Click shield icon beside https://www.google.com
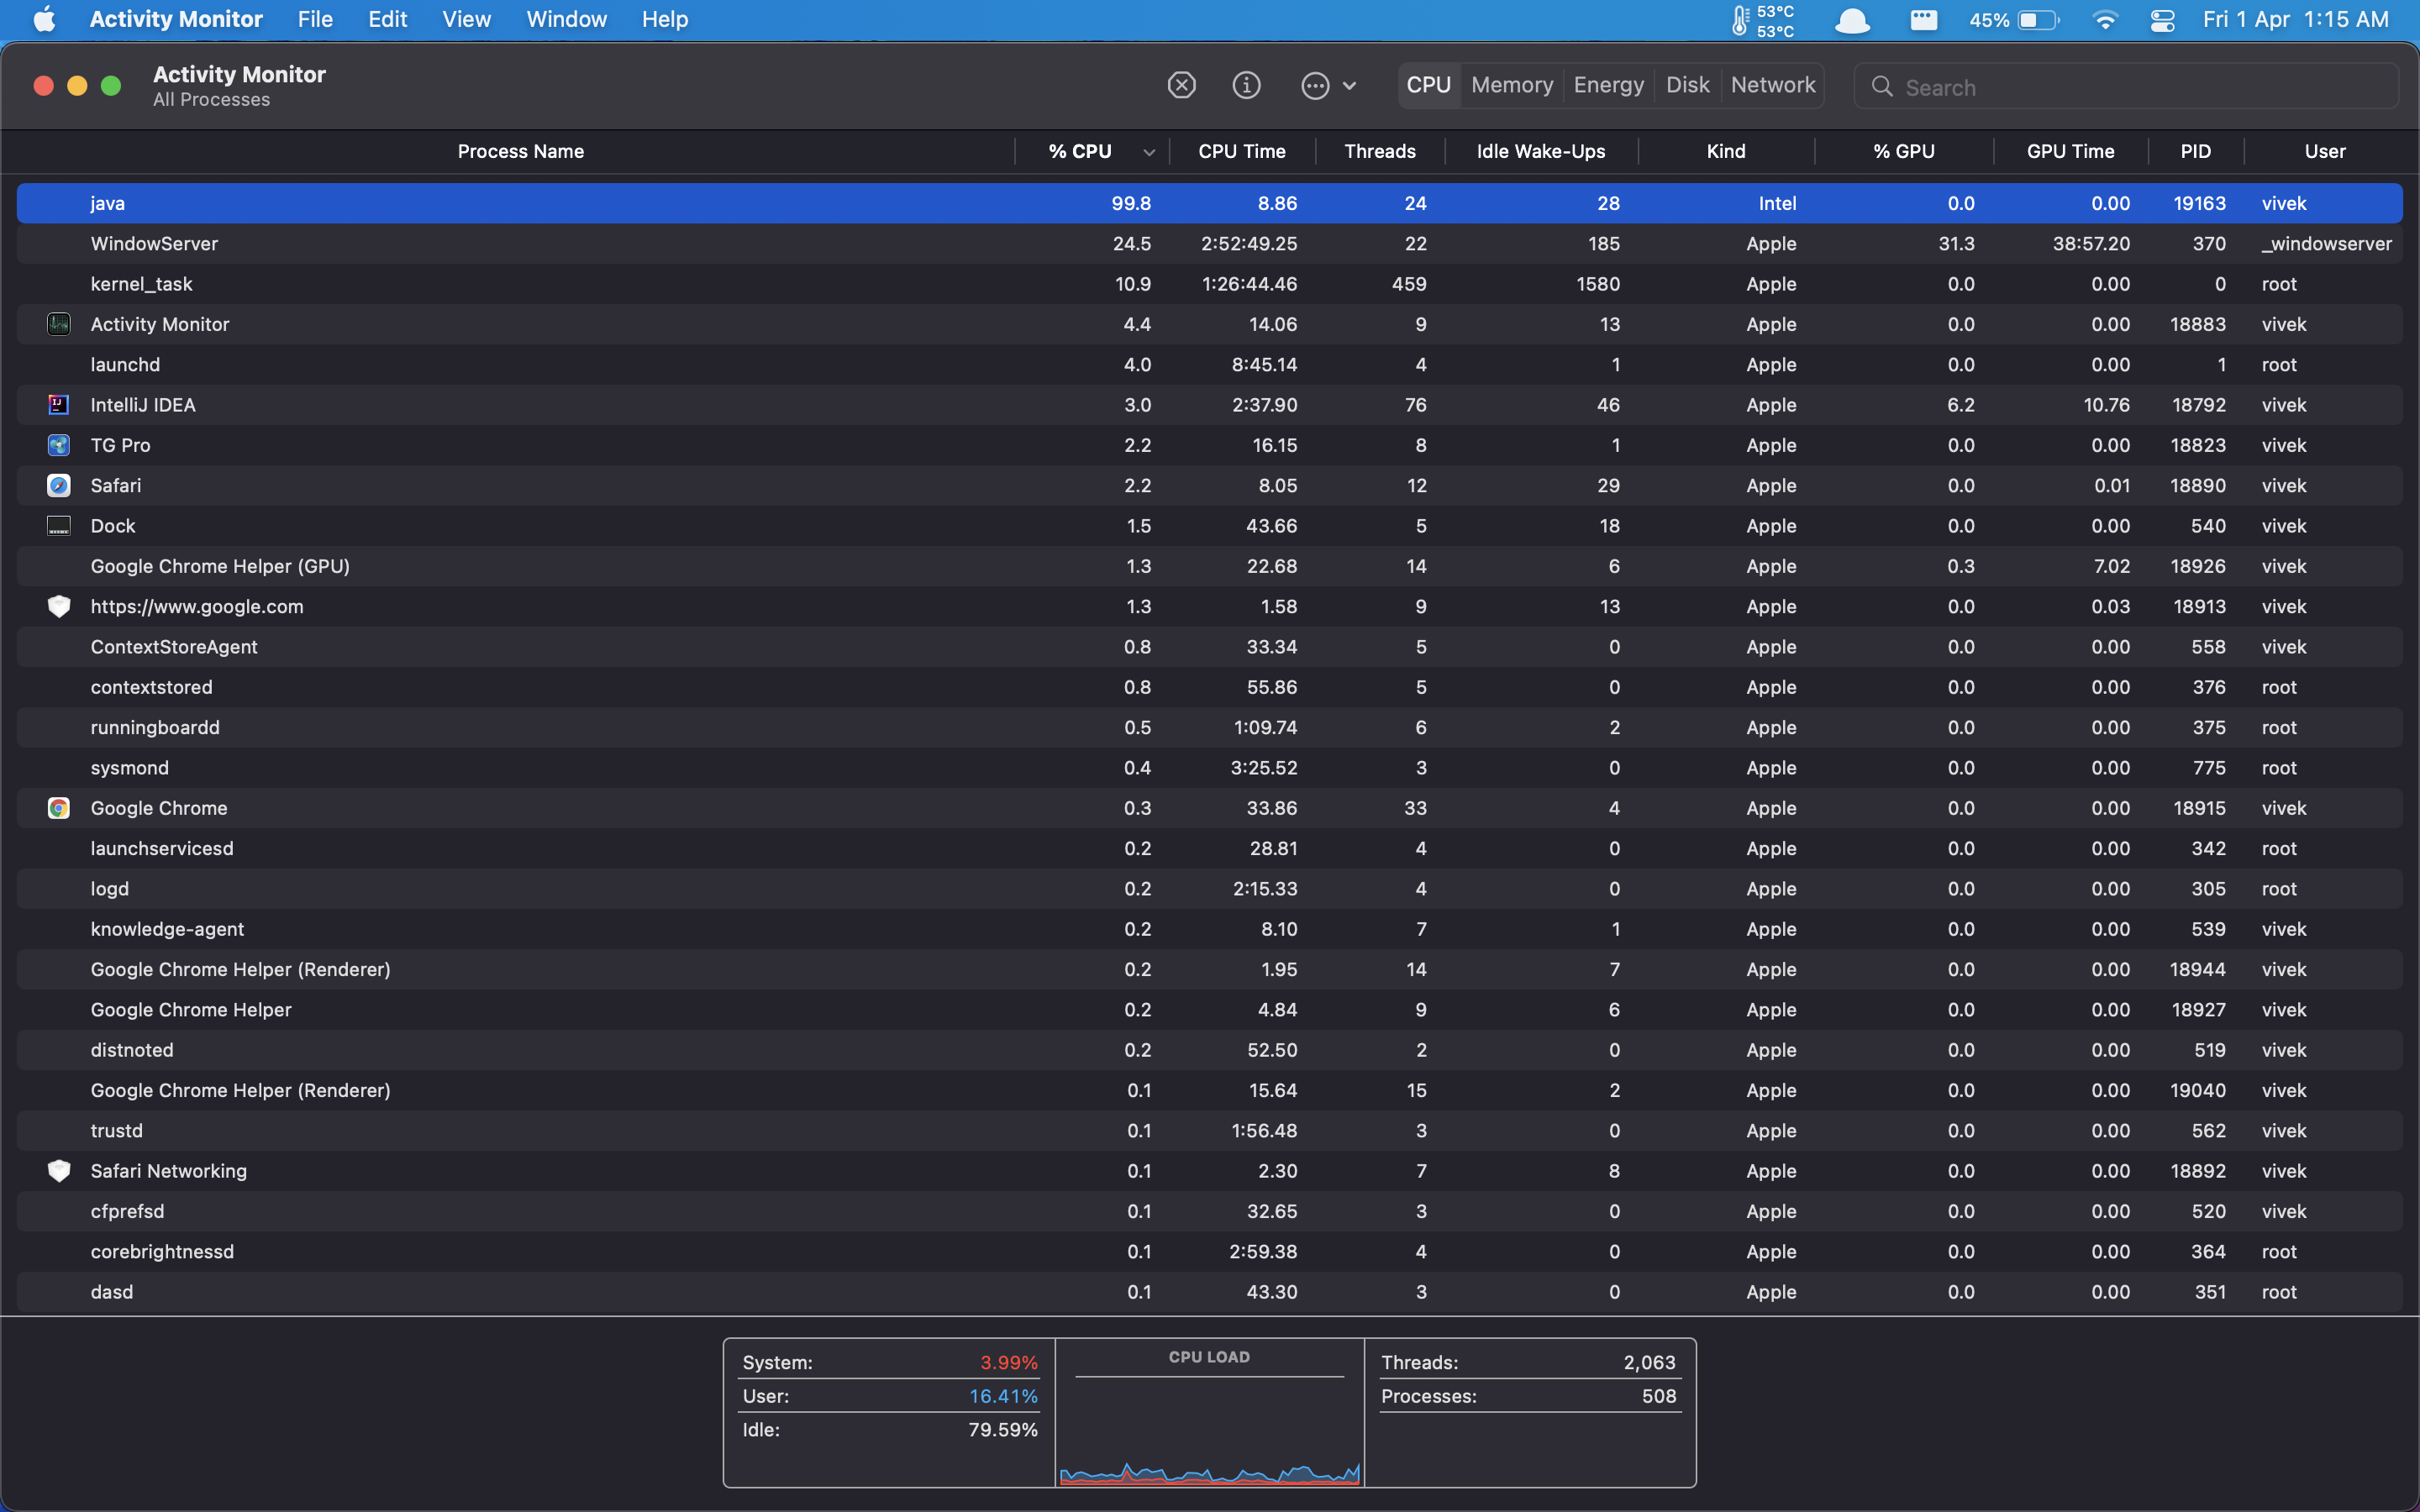 click(59, 606)
